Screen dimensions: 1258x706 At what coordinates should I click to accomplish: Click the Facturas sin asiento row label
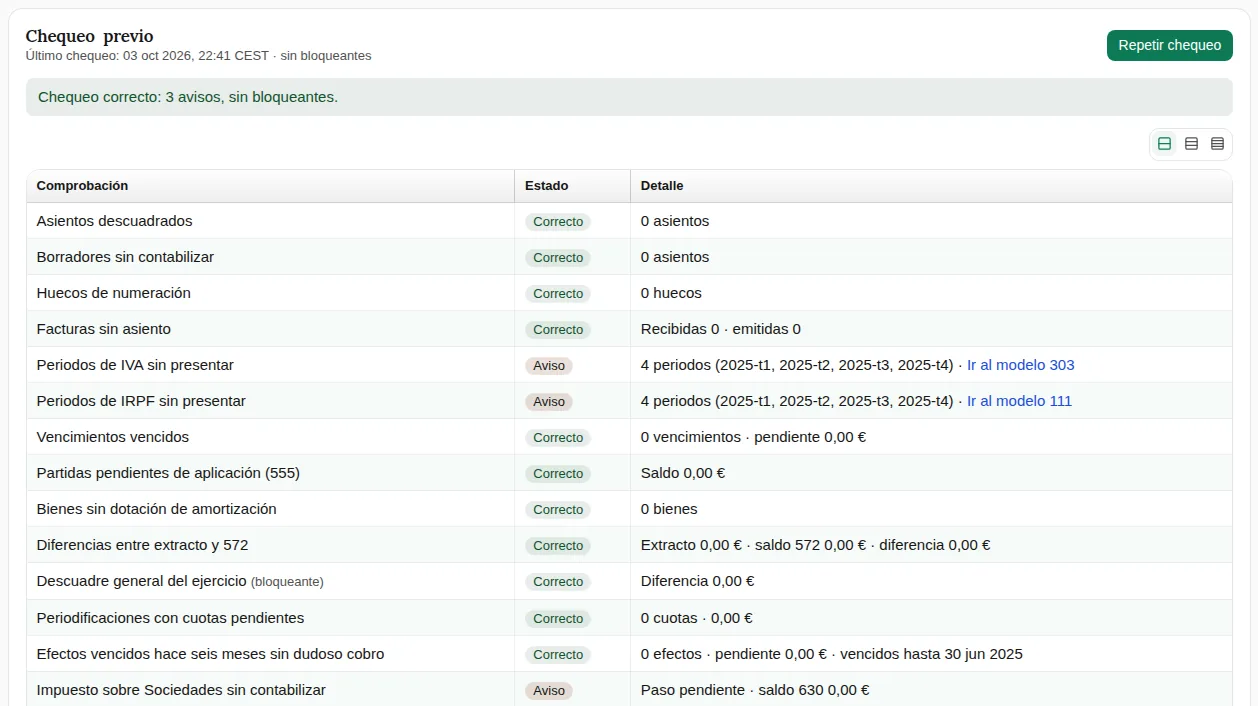click(104, 329)
